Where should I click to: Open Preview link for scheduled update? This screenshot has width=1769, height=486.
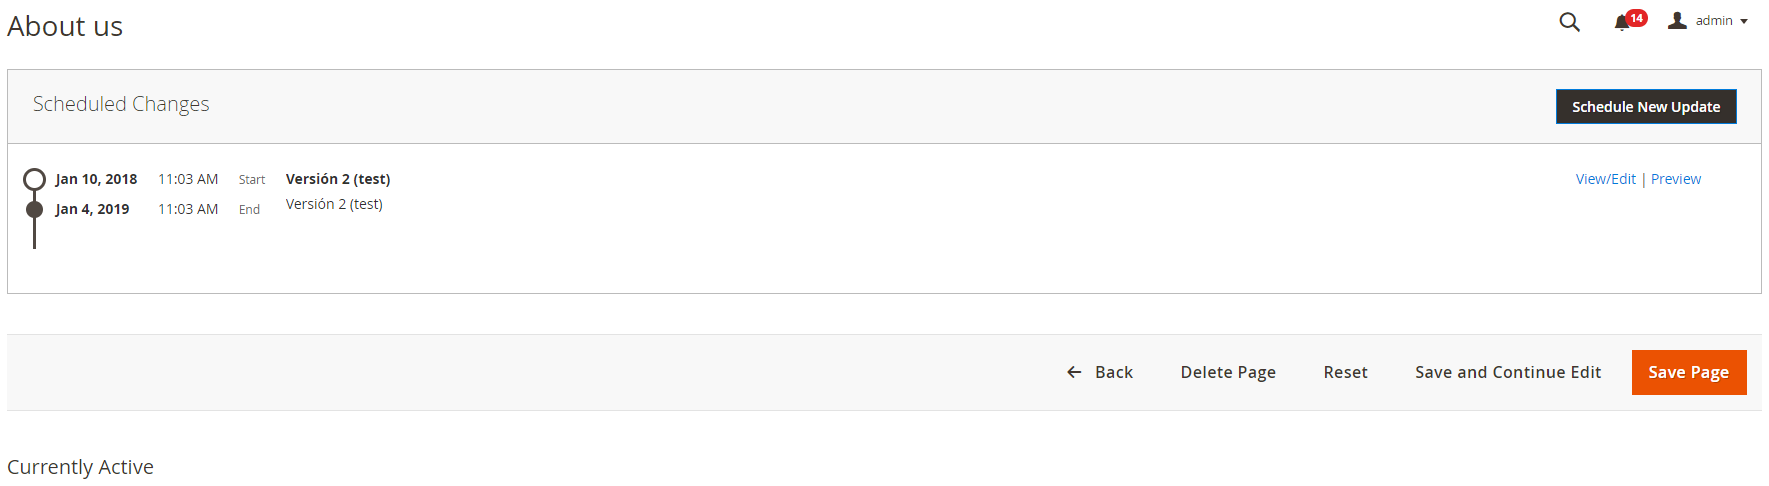(x=1676, y=179)
